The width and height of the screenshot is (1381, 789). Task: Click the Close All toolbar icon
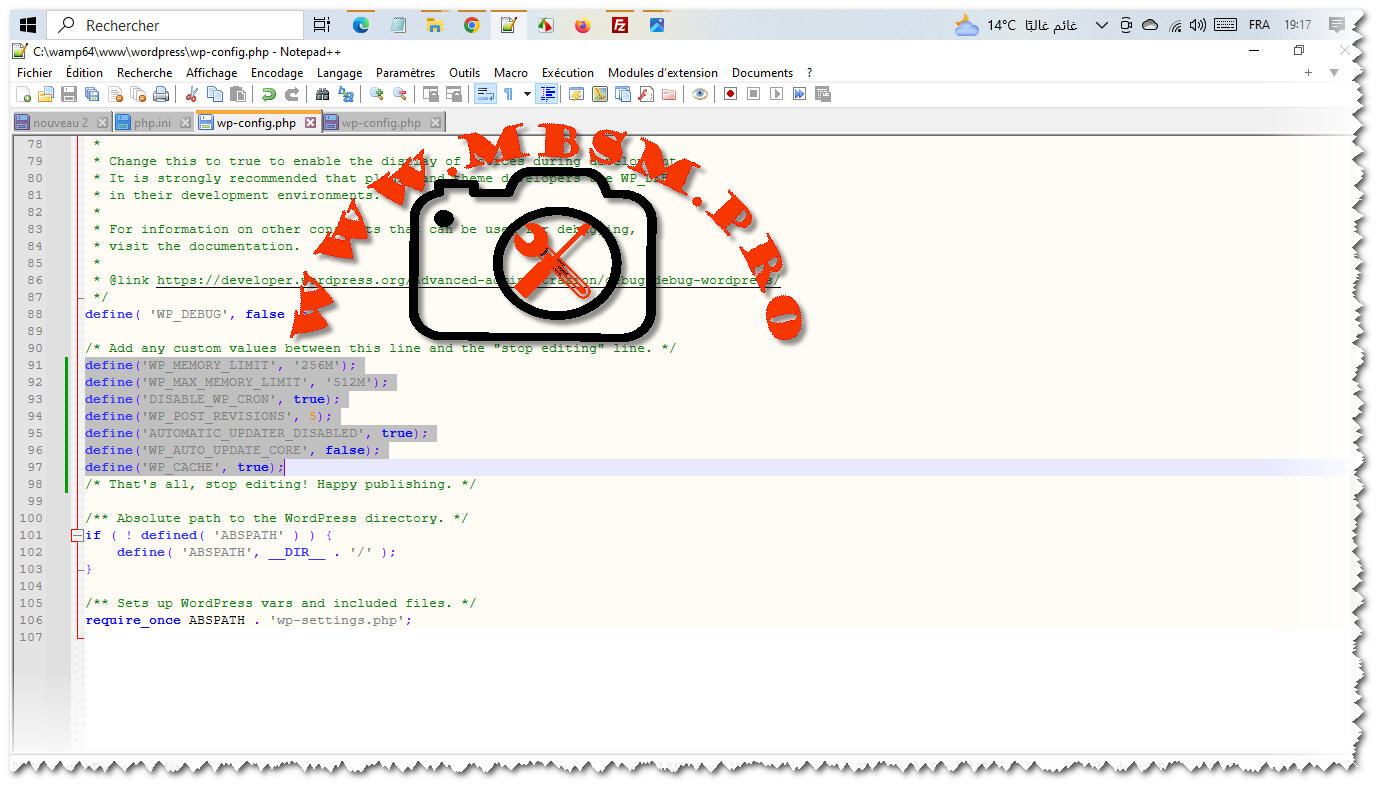138,94
